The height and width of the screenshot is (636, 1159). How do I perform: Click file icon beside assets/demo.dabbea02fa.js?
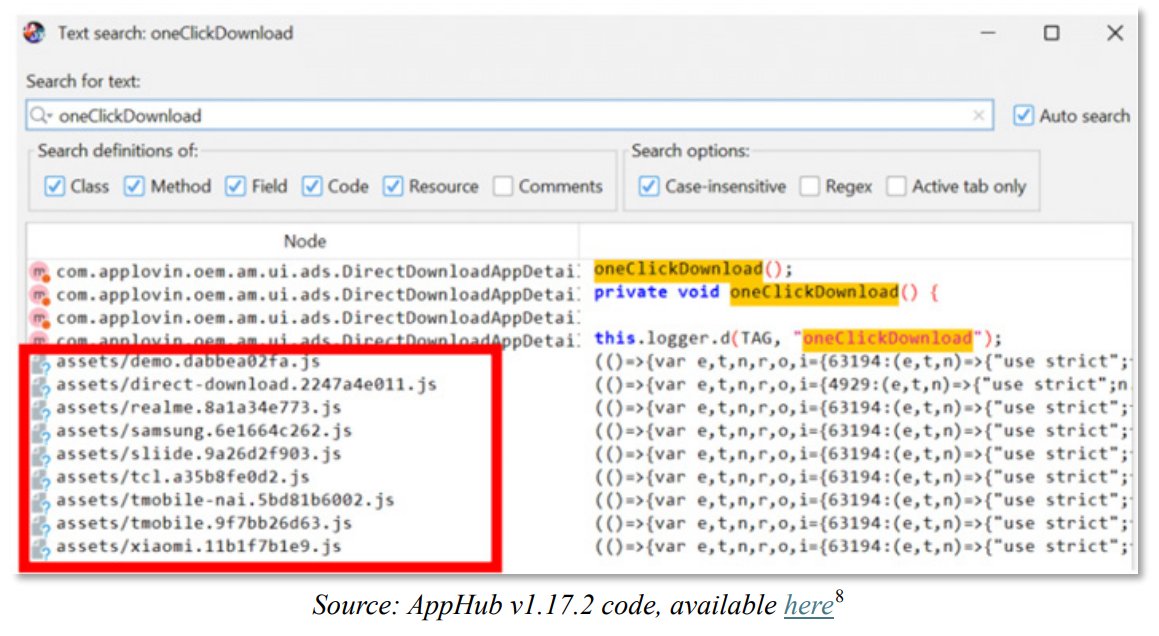point(40,363)
